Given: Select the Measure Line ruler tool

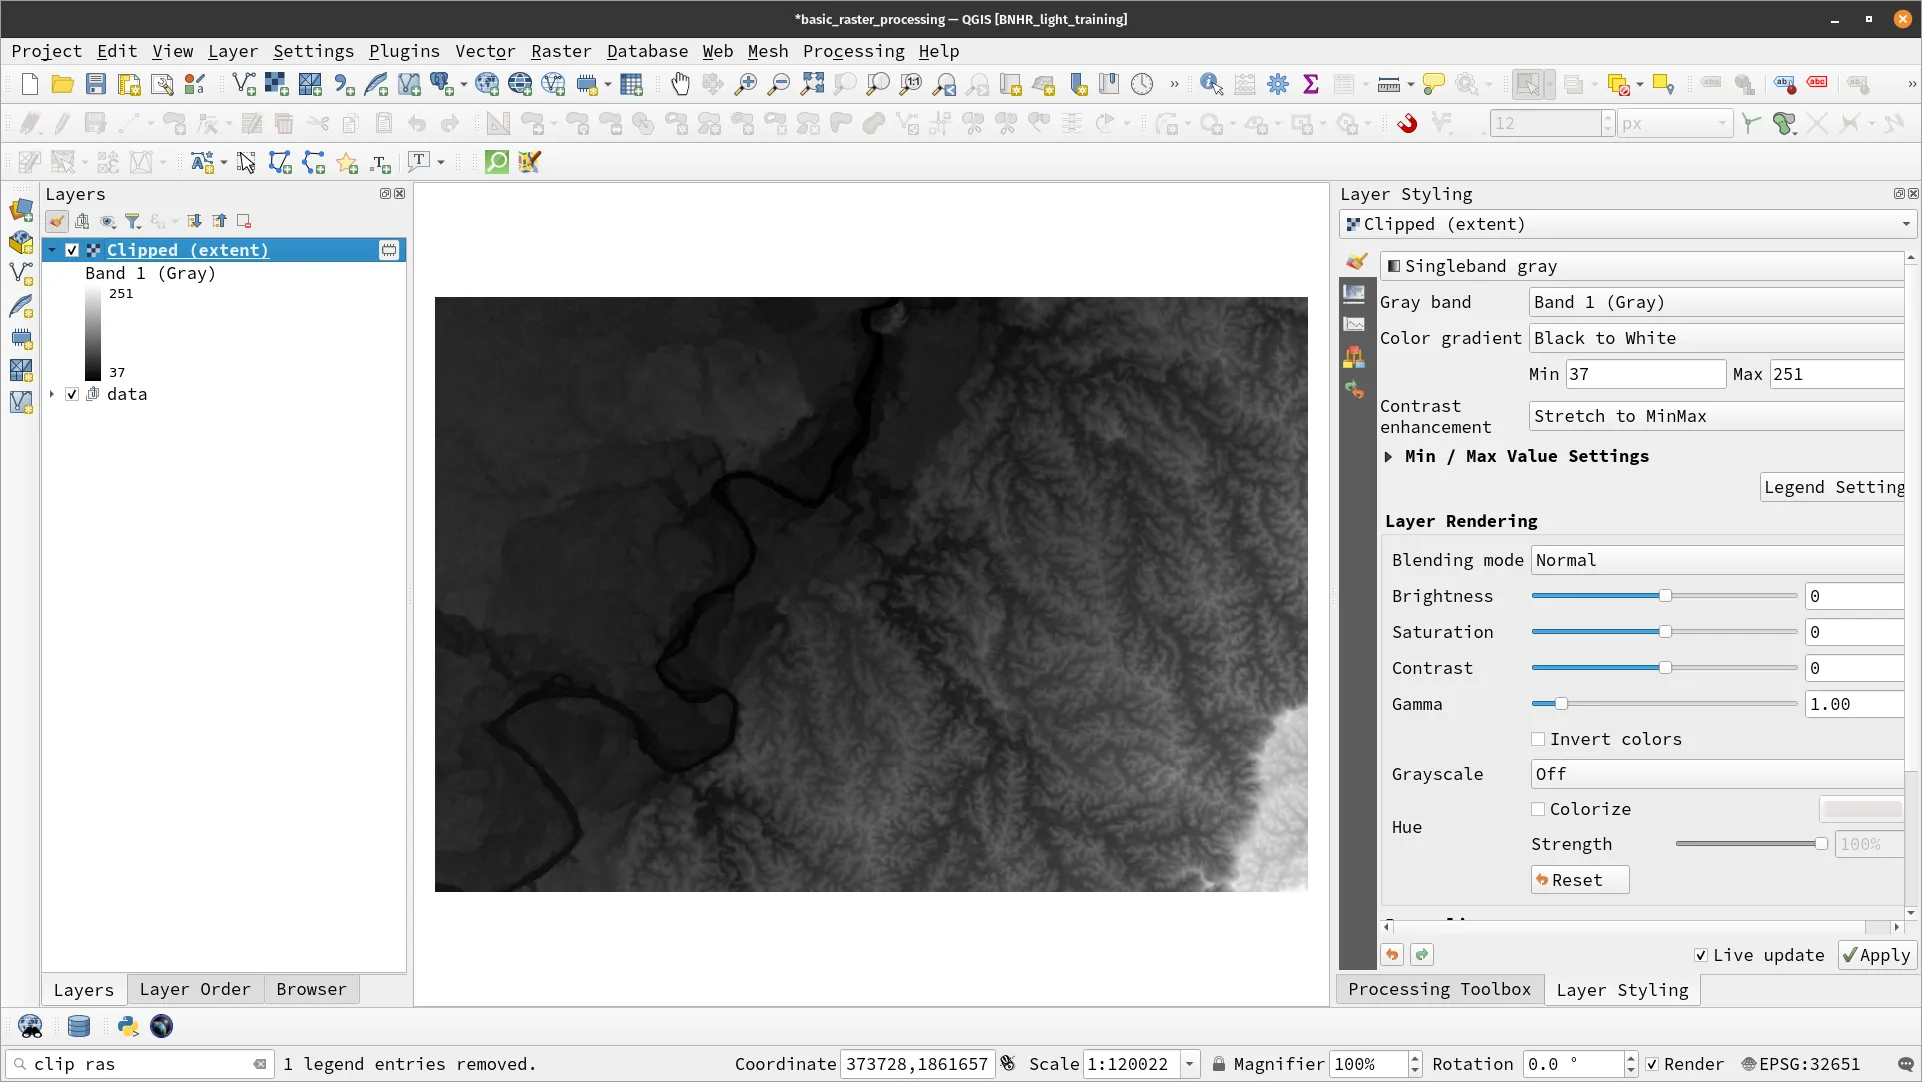Looking at the screenshot, I should point(1389,85).
